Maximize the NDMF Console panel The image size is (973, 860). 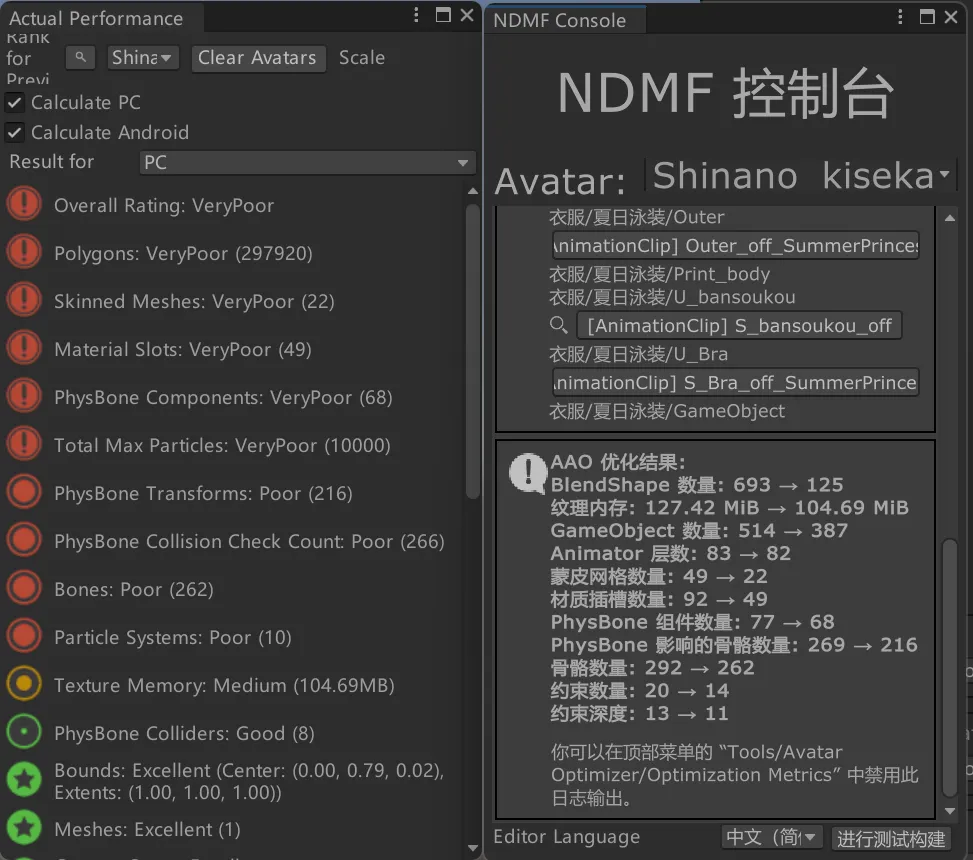coord(927,17)
